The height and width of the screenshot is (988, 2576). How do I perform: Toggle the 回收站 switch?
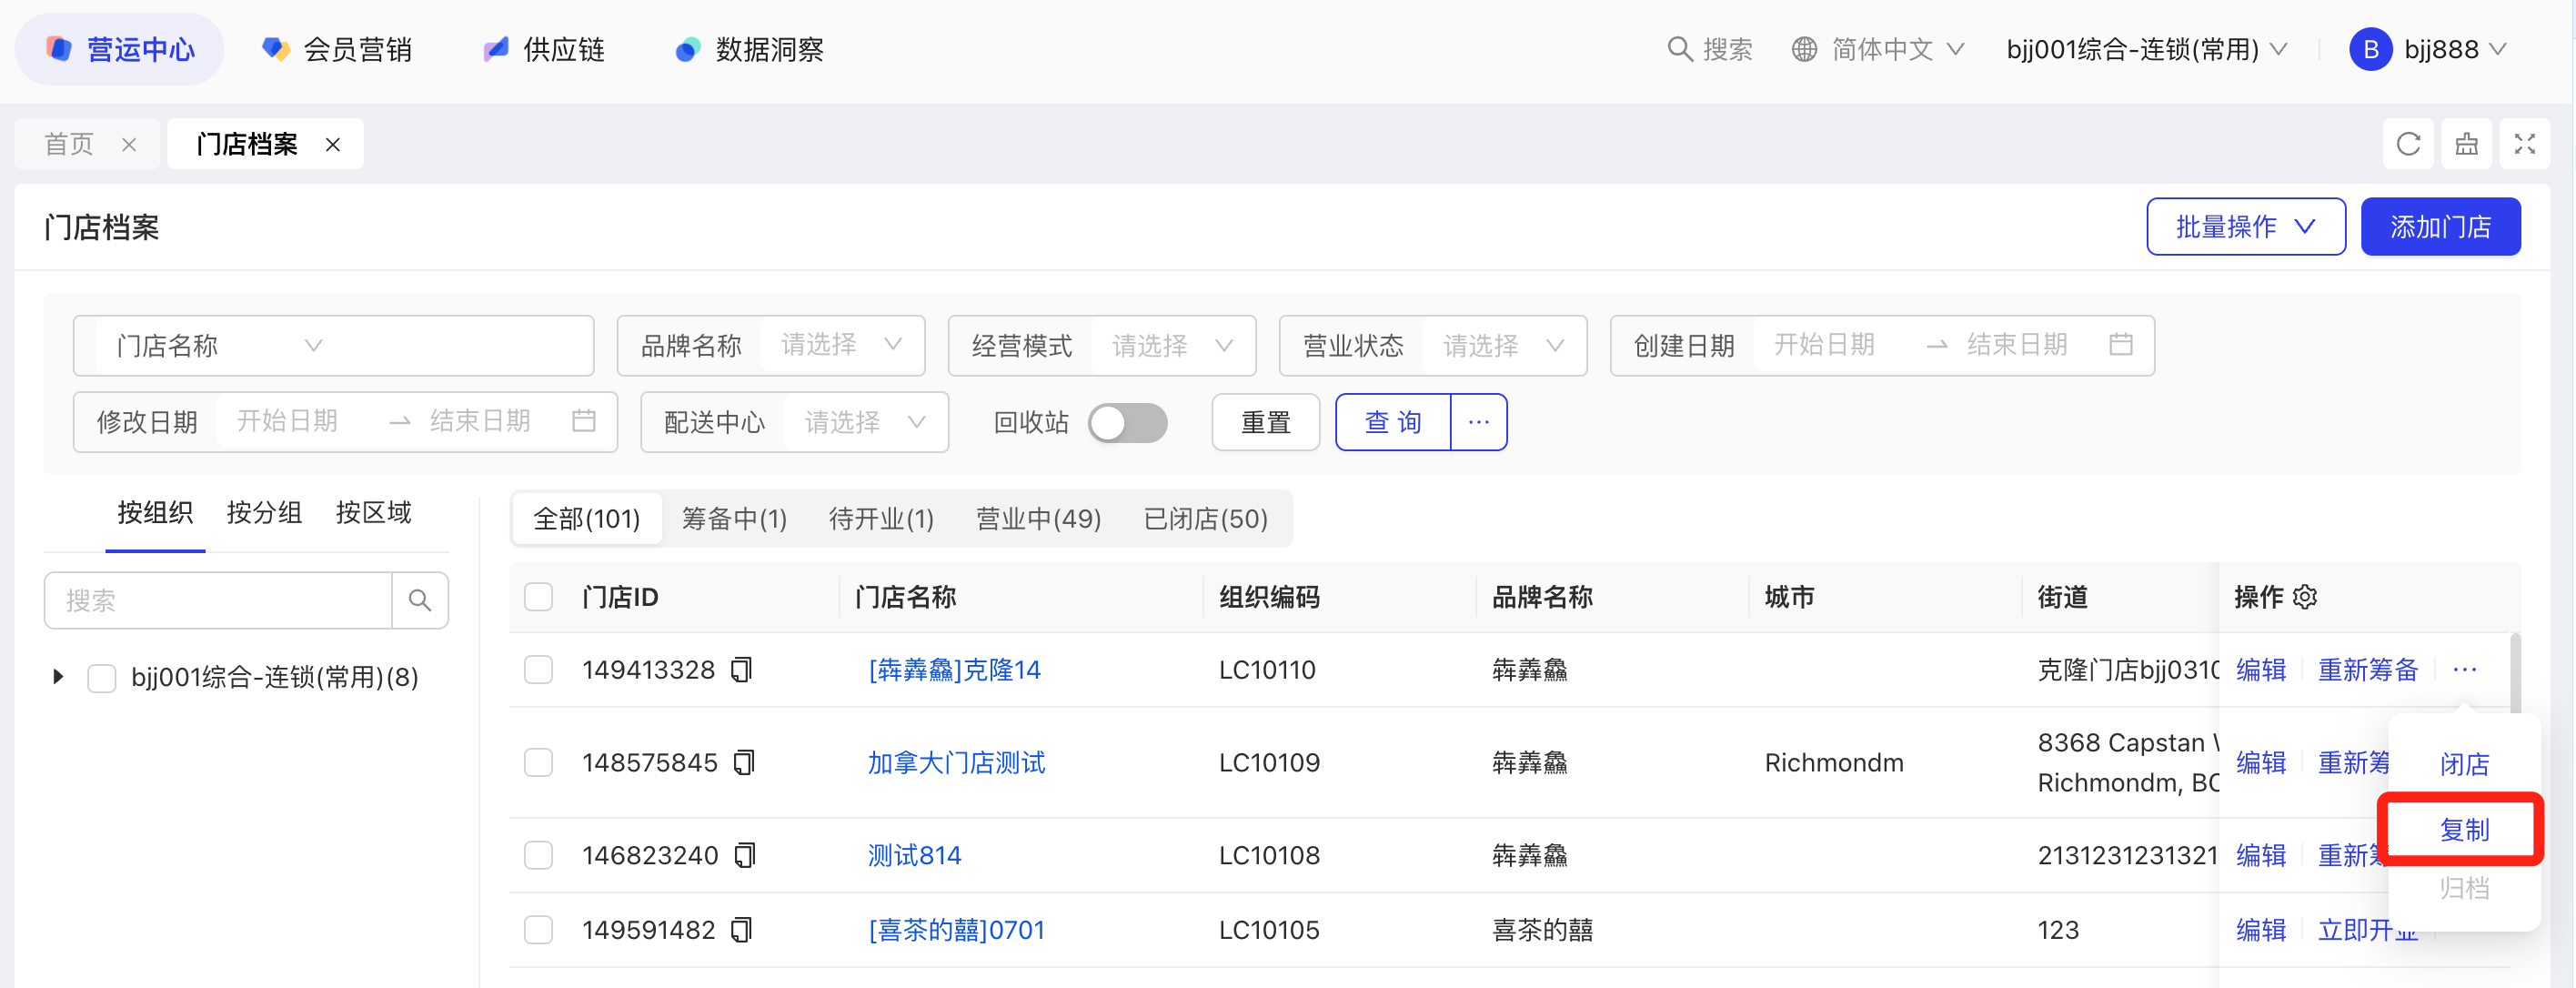[1128, 422]
